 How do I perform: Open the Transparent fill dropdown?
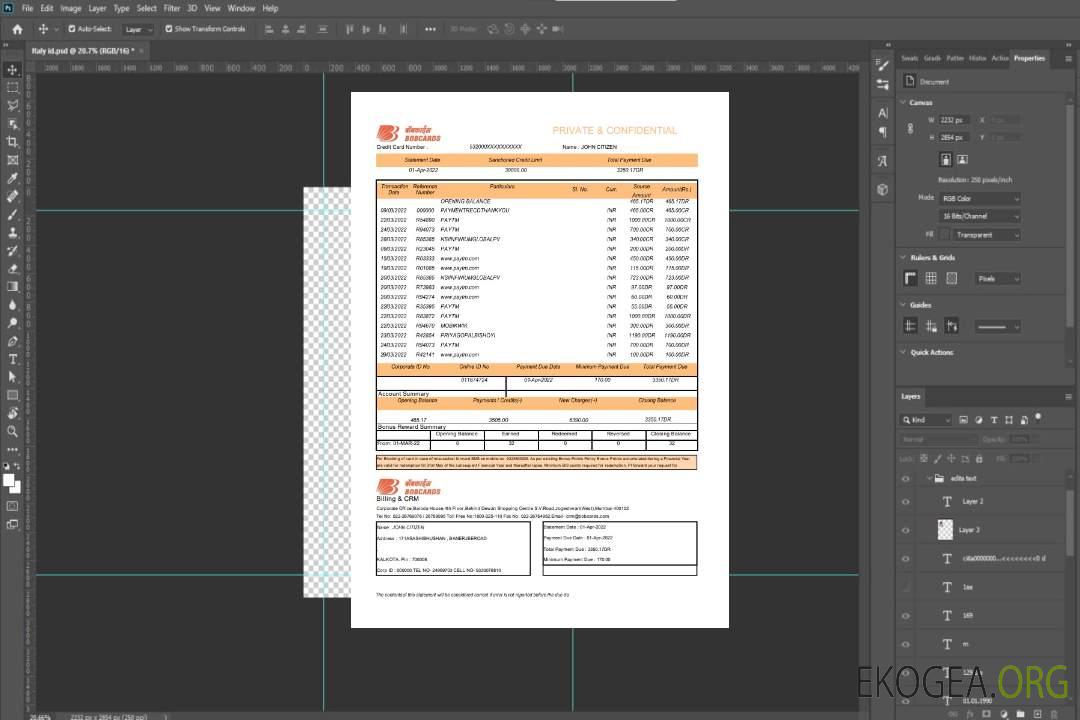point(986,235)
